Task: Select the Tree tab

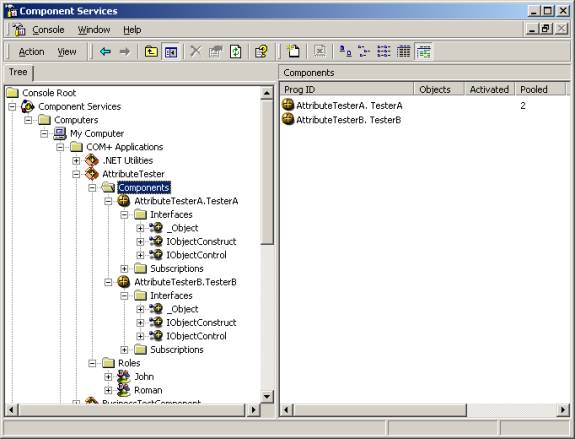Action: [x=18, y=72]
